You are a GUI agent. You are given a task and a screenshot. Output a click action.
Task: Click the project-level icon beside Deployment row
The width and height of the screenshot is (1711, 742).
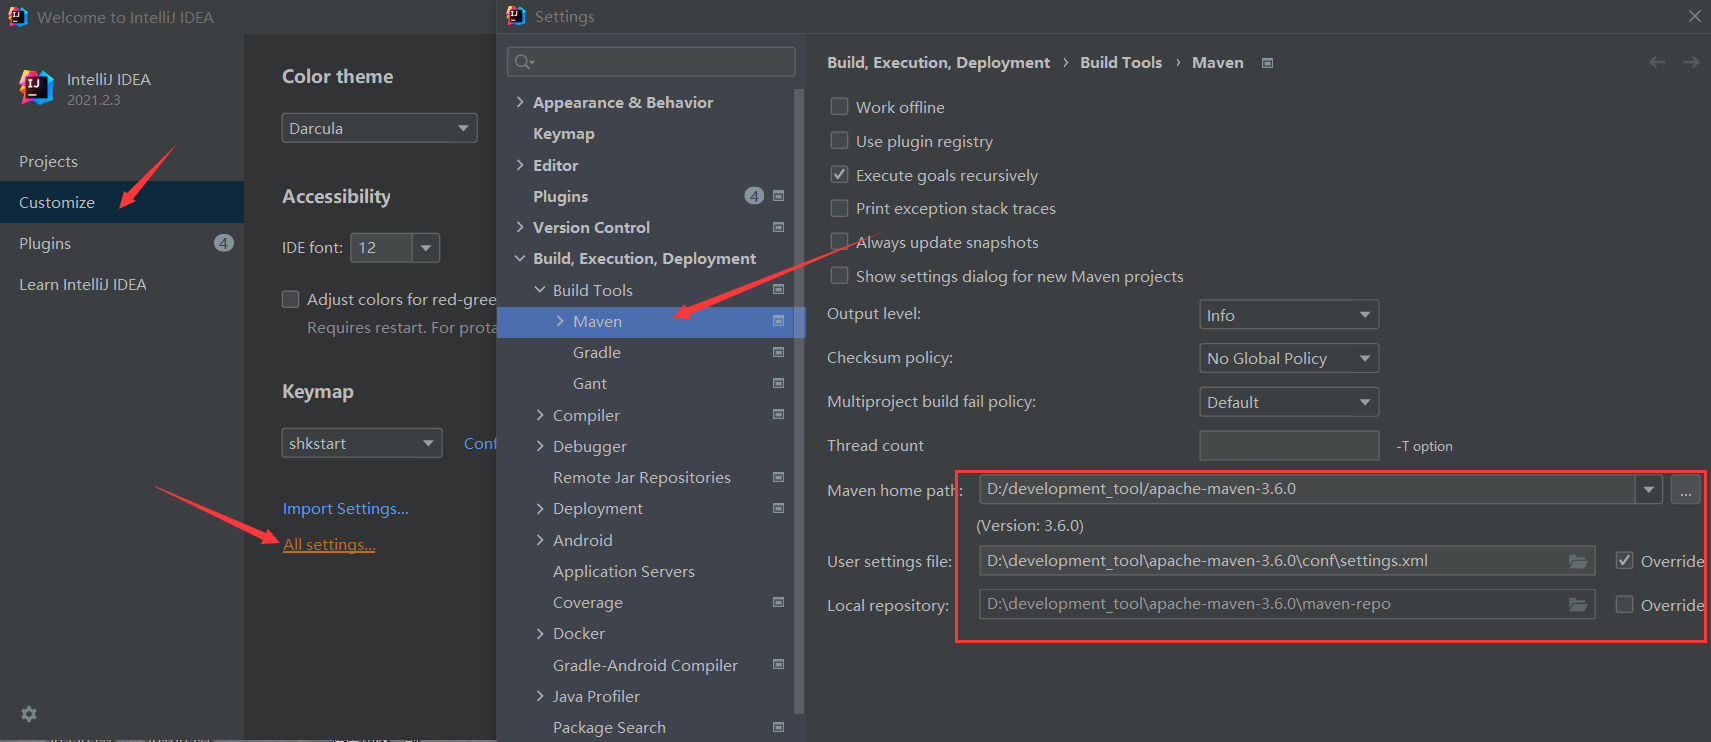[x=778, y=508]
